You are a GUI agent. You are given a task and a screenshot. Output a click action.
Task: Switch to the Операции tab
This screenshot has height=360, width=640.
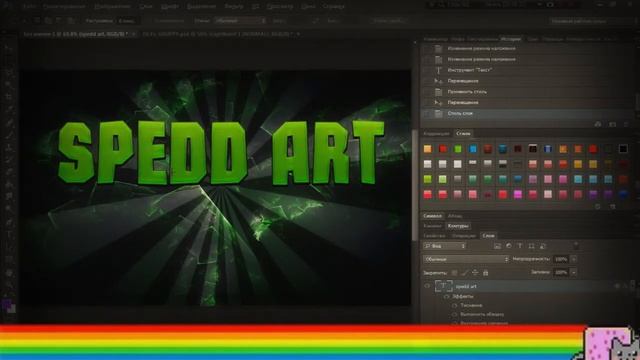click(463, 236)
